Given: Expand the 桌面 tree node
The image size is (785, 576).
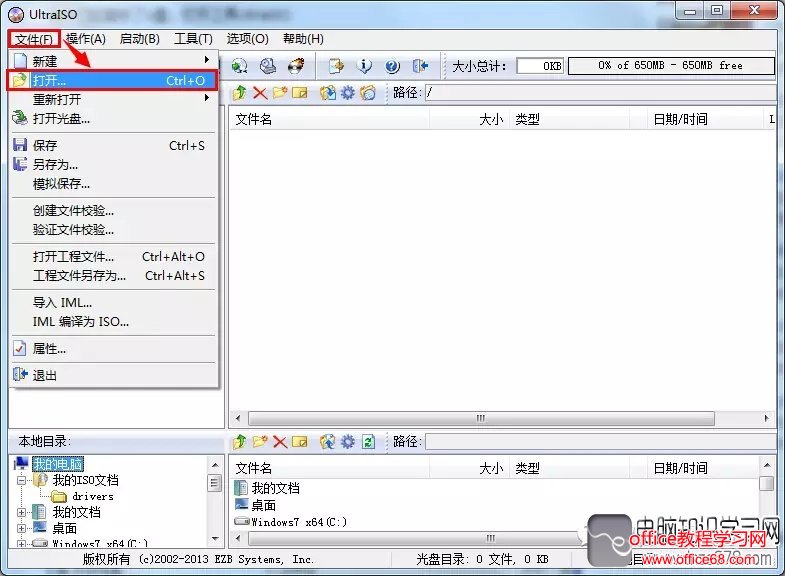Looking at the screenshot, I should coord(22,528).
